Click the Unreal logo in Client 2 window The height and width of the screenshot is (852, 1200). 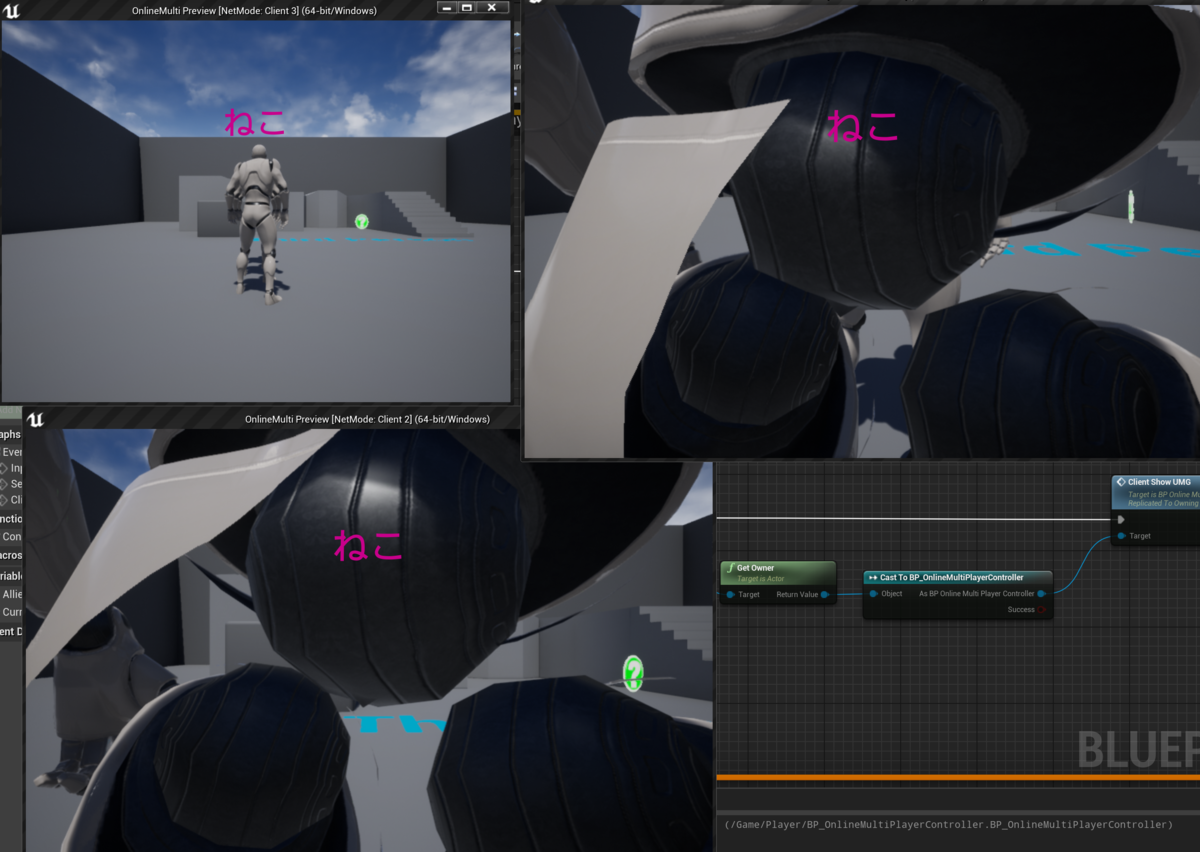(x=36, y=419)
